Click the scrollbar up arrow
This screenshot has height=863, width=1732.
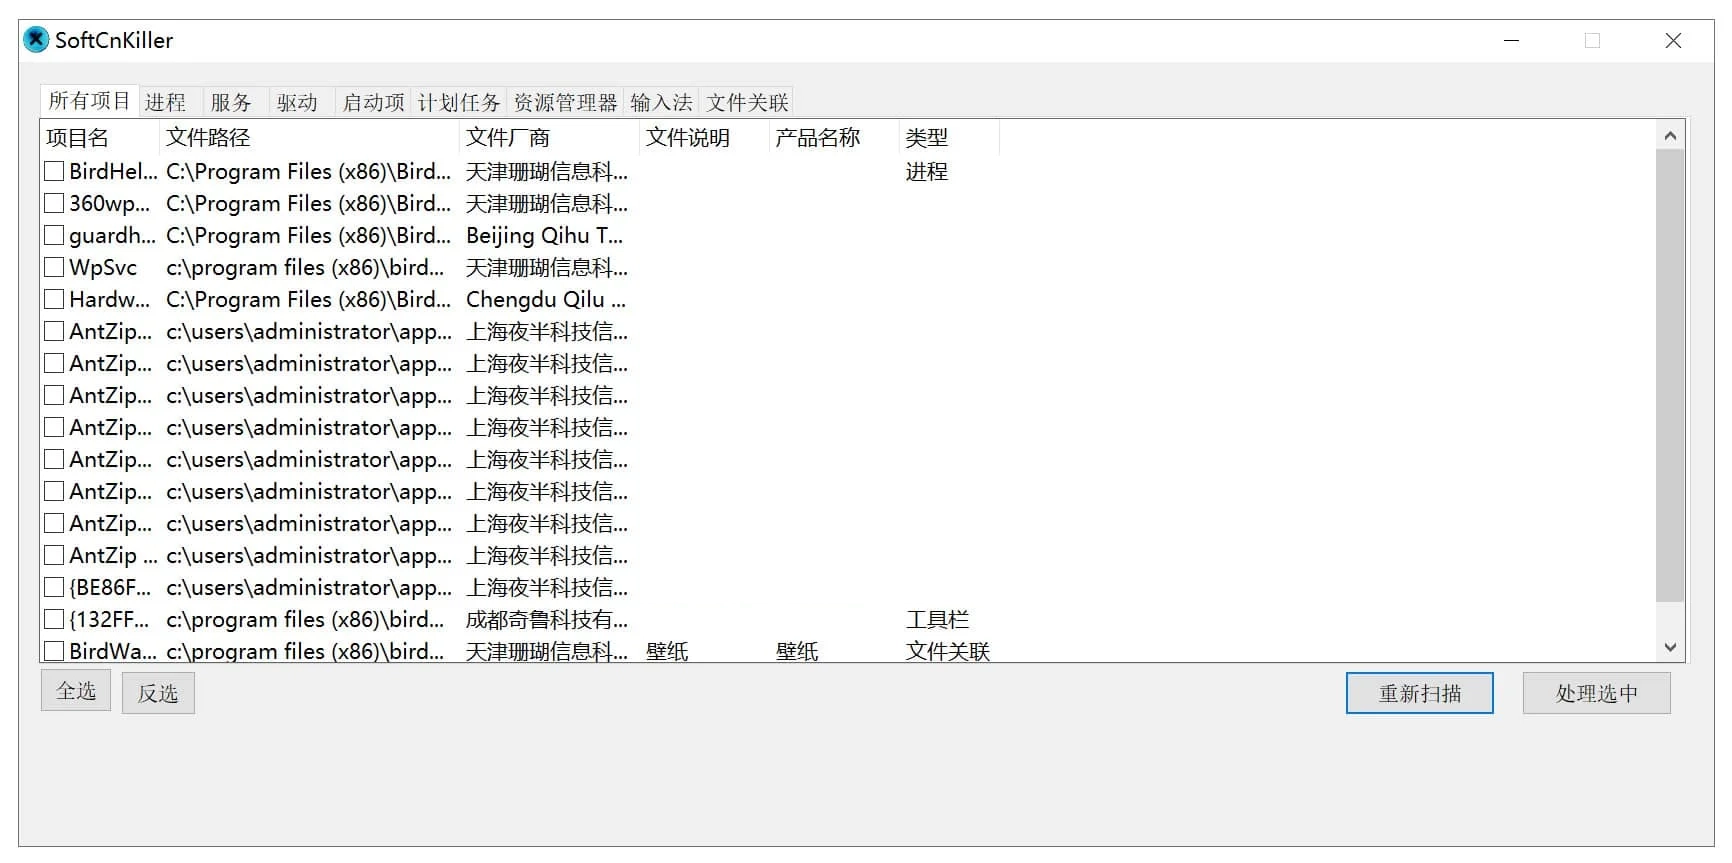1669,135
